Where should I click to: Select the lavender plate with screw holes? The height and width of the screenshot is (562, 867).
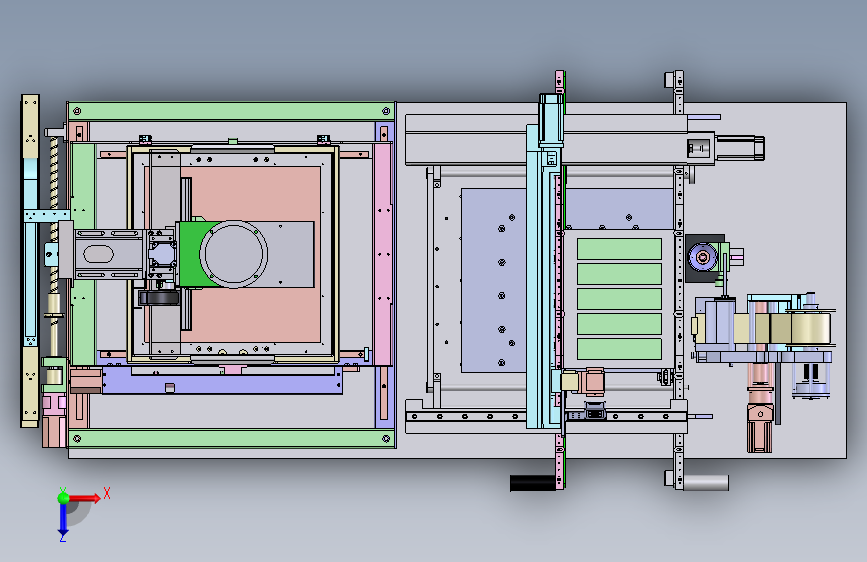pyautogui.click(x=494, y=280)
